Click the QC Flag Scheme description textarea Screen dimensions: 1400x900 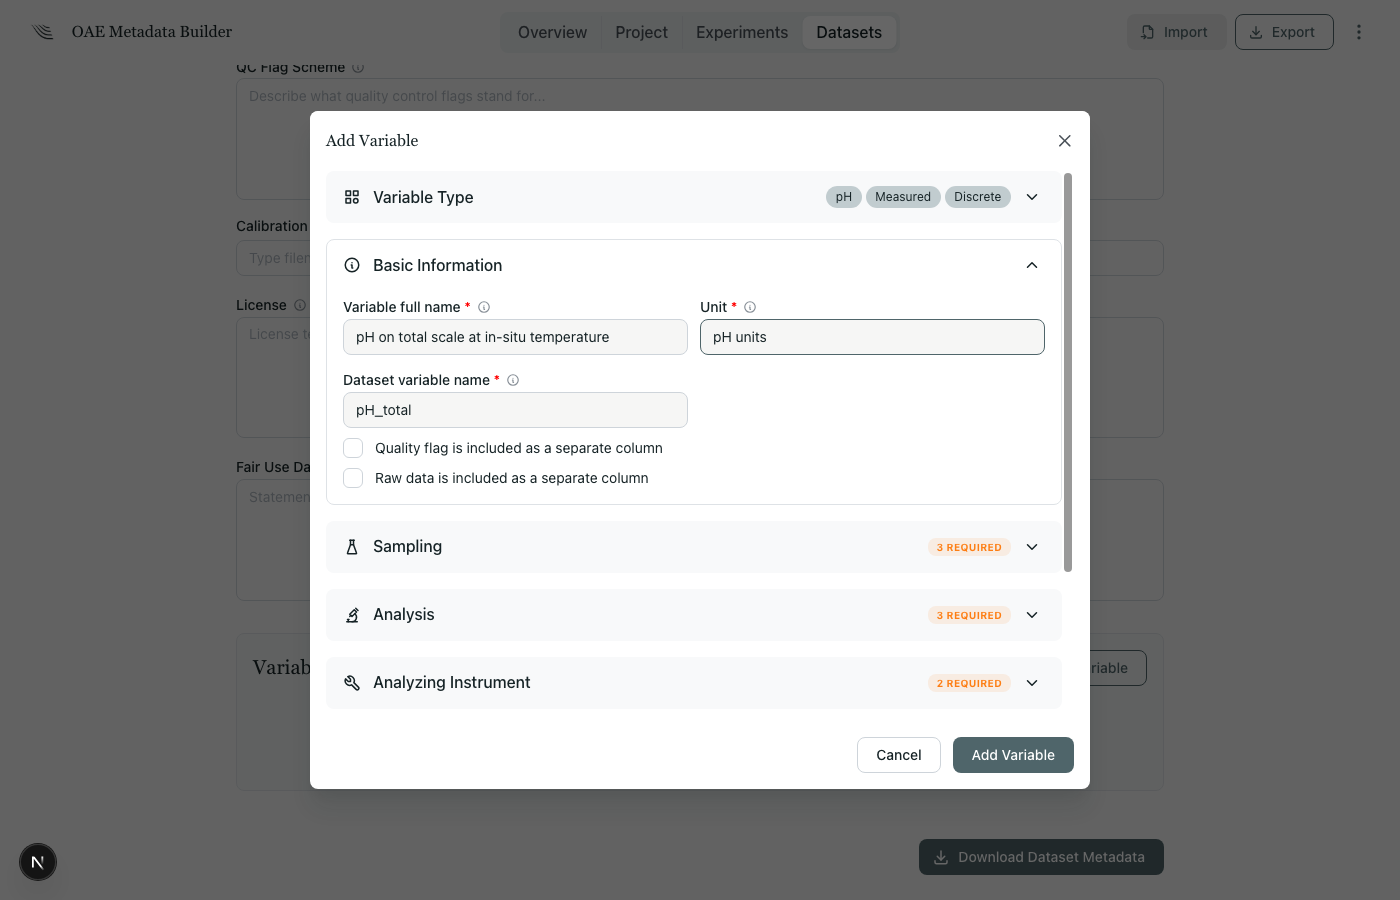[700, 139]
